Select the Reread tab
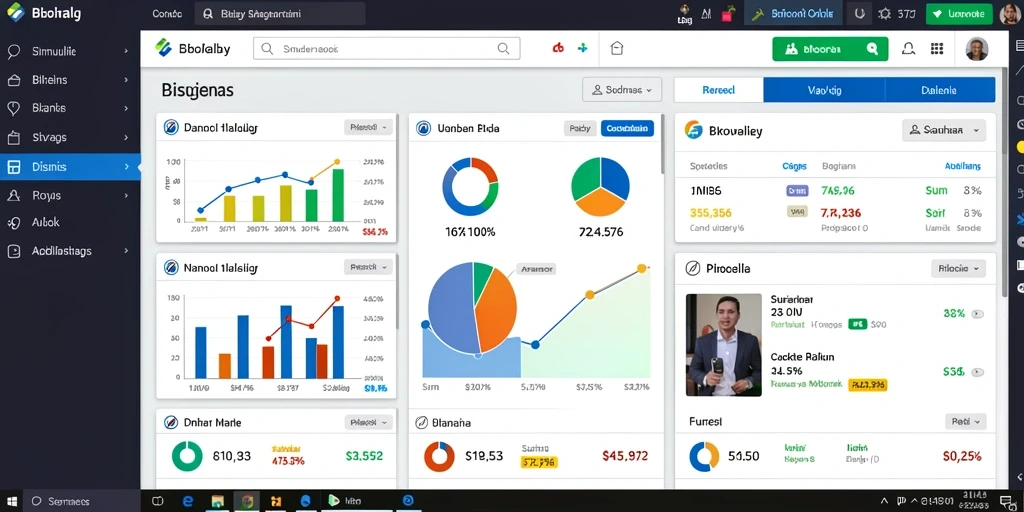Screen dimensions: 1024x512 click(718, 90)
